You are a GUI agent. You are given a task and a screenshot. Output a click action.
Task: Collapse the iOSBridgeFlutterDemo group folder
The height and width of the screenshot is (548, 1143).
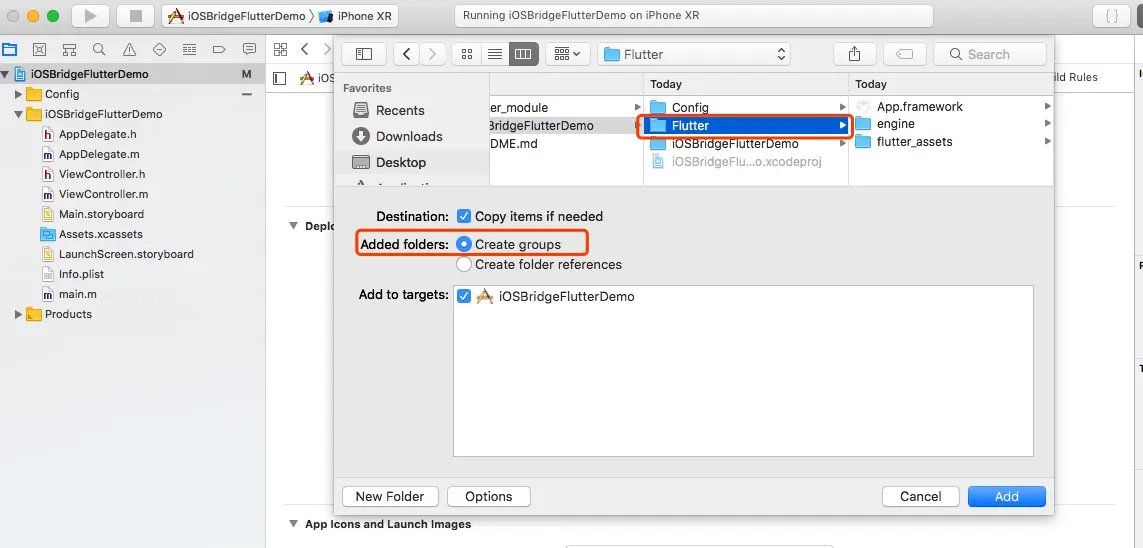coord(19,114)
